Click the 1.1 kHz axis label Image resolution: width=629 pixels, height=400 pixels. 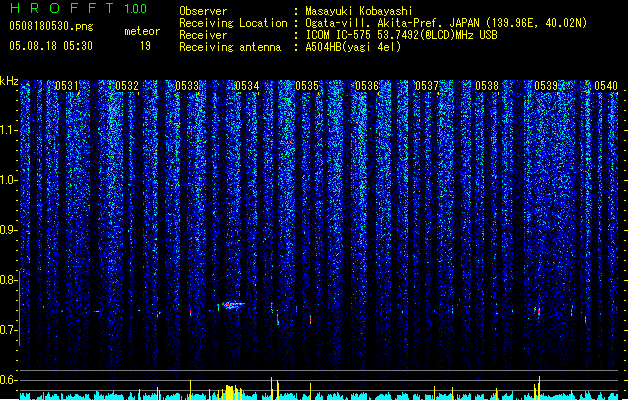(8, 130)
